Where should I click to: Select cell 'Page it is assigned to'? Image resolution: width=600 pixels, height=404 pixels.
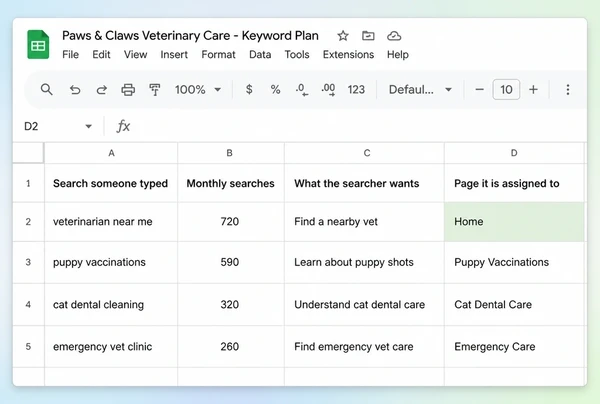[514, 183]
